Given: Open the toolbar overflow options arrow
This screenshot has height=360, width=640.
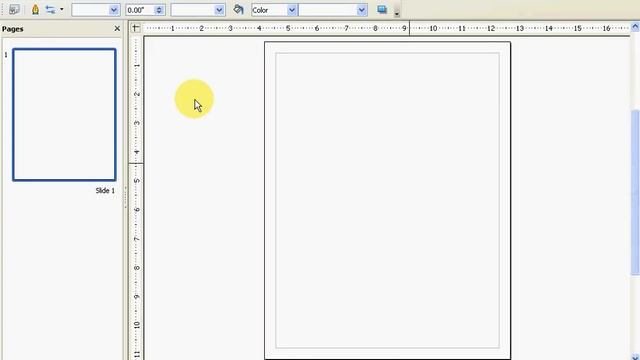Looking at the screenshot, I should tap(396, 13).
